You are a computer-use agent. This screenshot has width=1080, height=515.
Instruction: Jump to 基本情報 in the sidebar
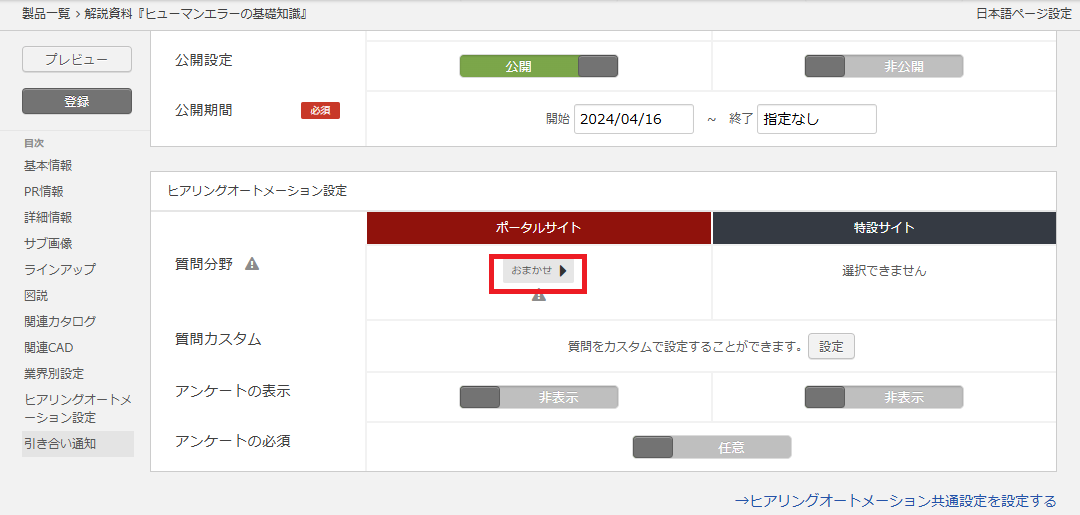coord(48,165)
